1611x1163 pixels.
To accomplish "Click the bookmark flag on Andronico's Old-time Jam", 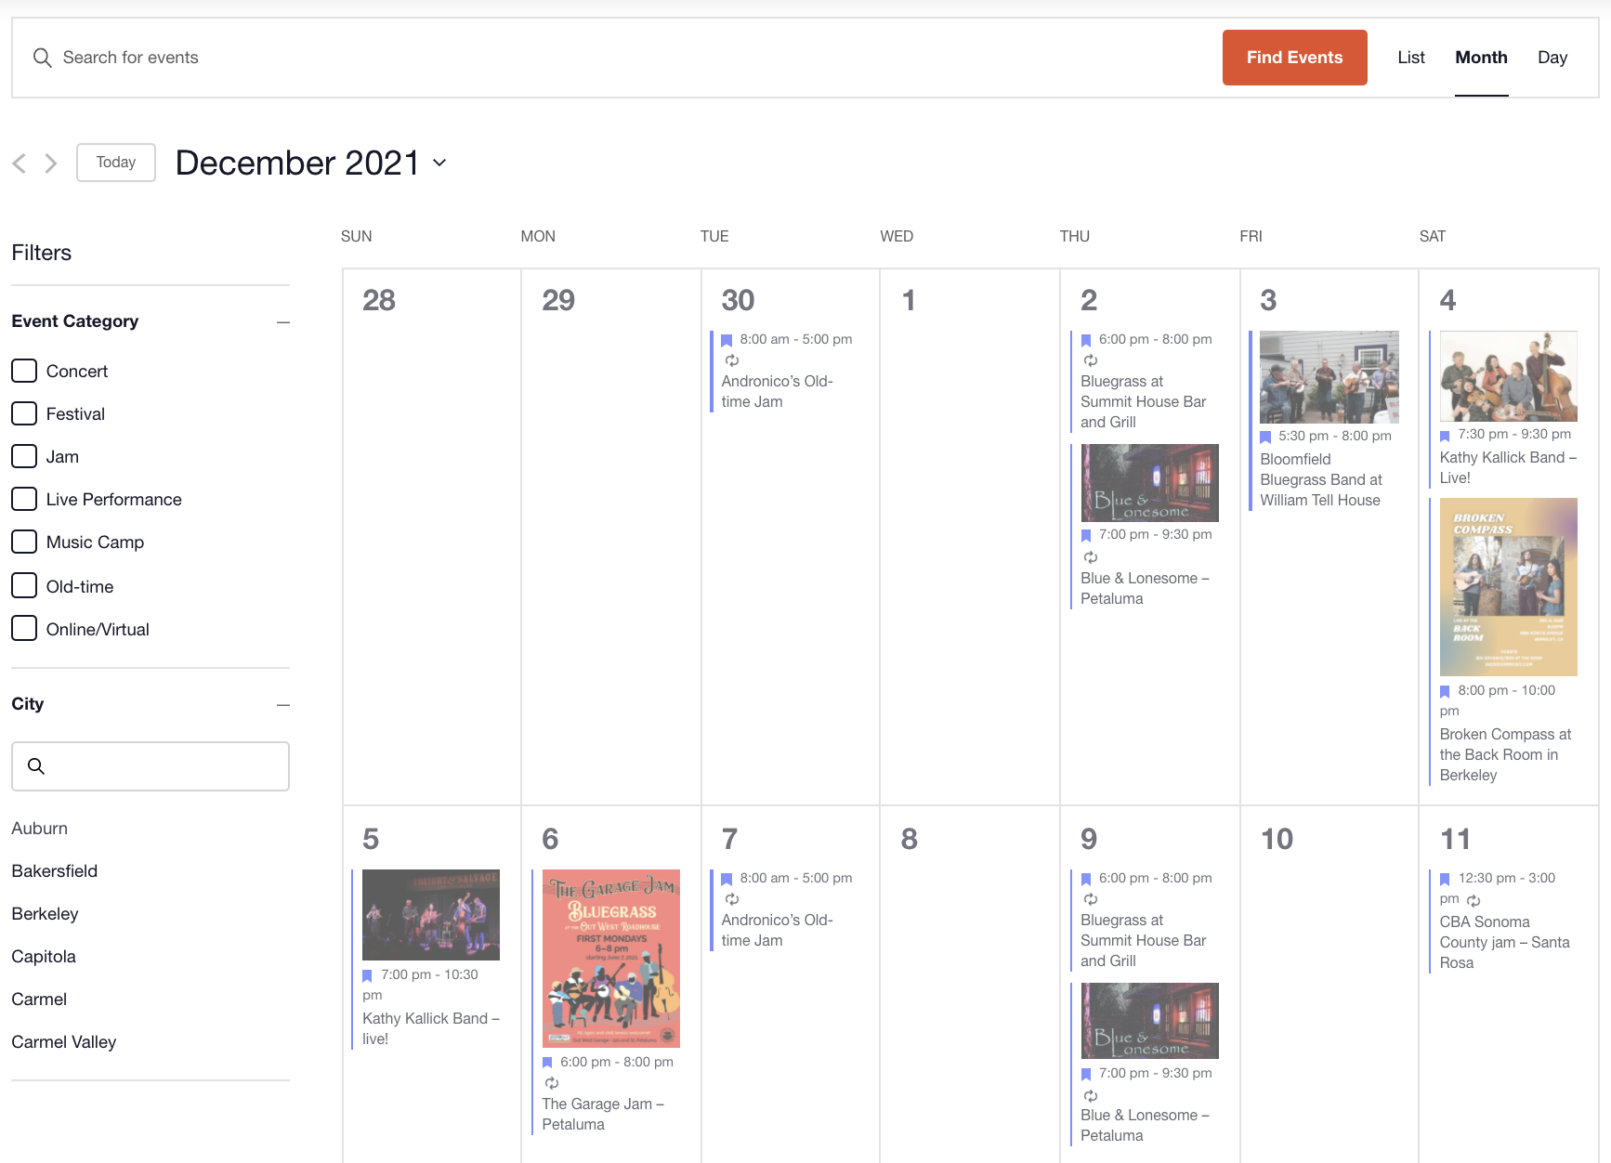I will tap(726, 340).
